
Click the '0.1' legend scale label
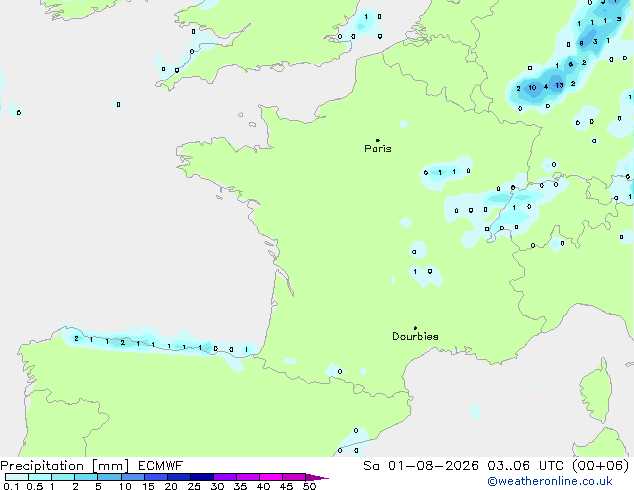click(x=11, y=486)
